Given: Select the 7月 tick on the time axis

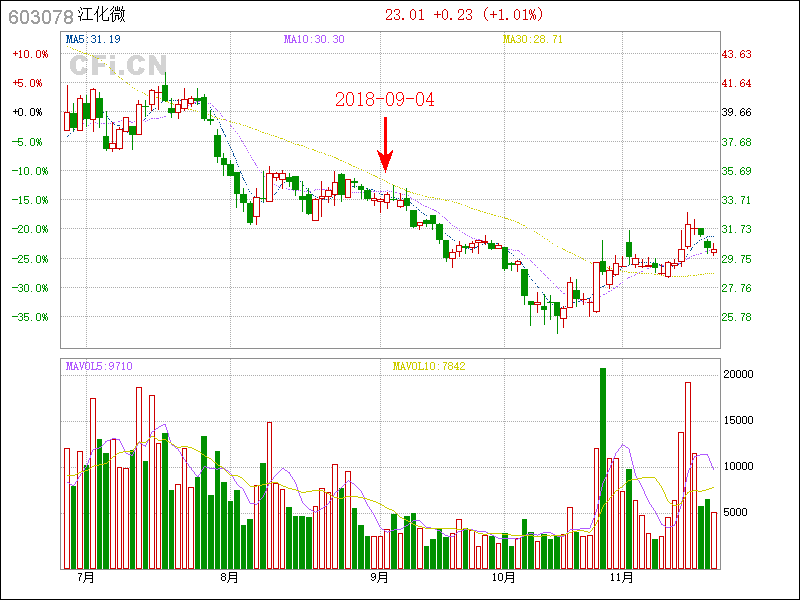Looking at the screenshot, I should tap(85, 577).
